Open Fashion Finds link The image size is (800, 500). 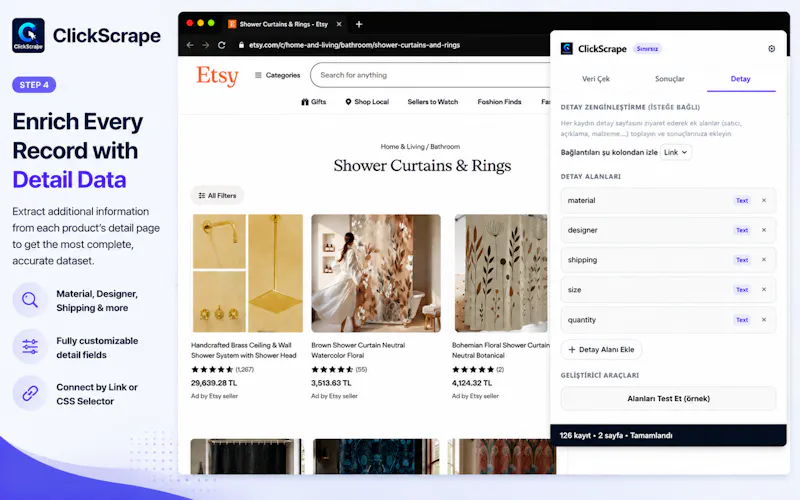499,102
